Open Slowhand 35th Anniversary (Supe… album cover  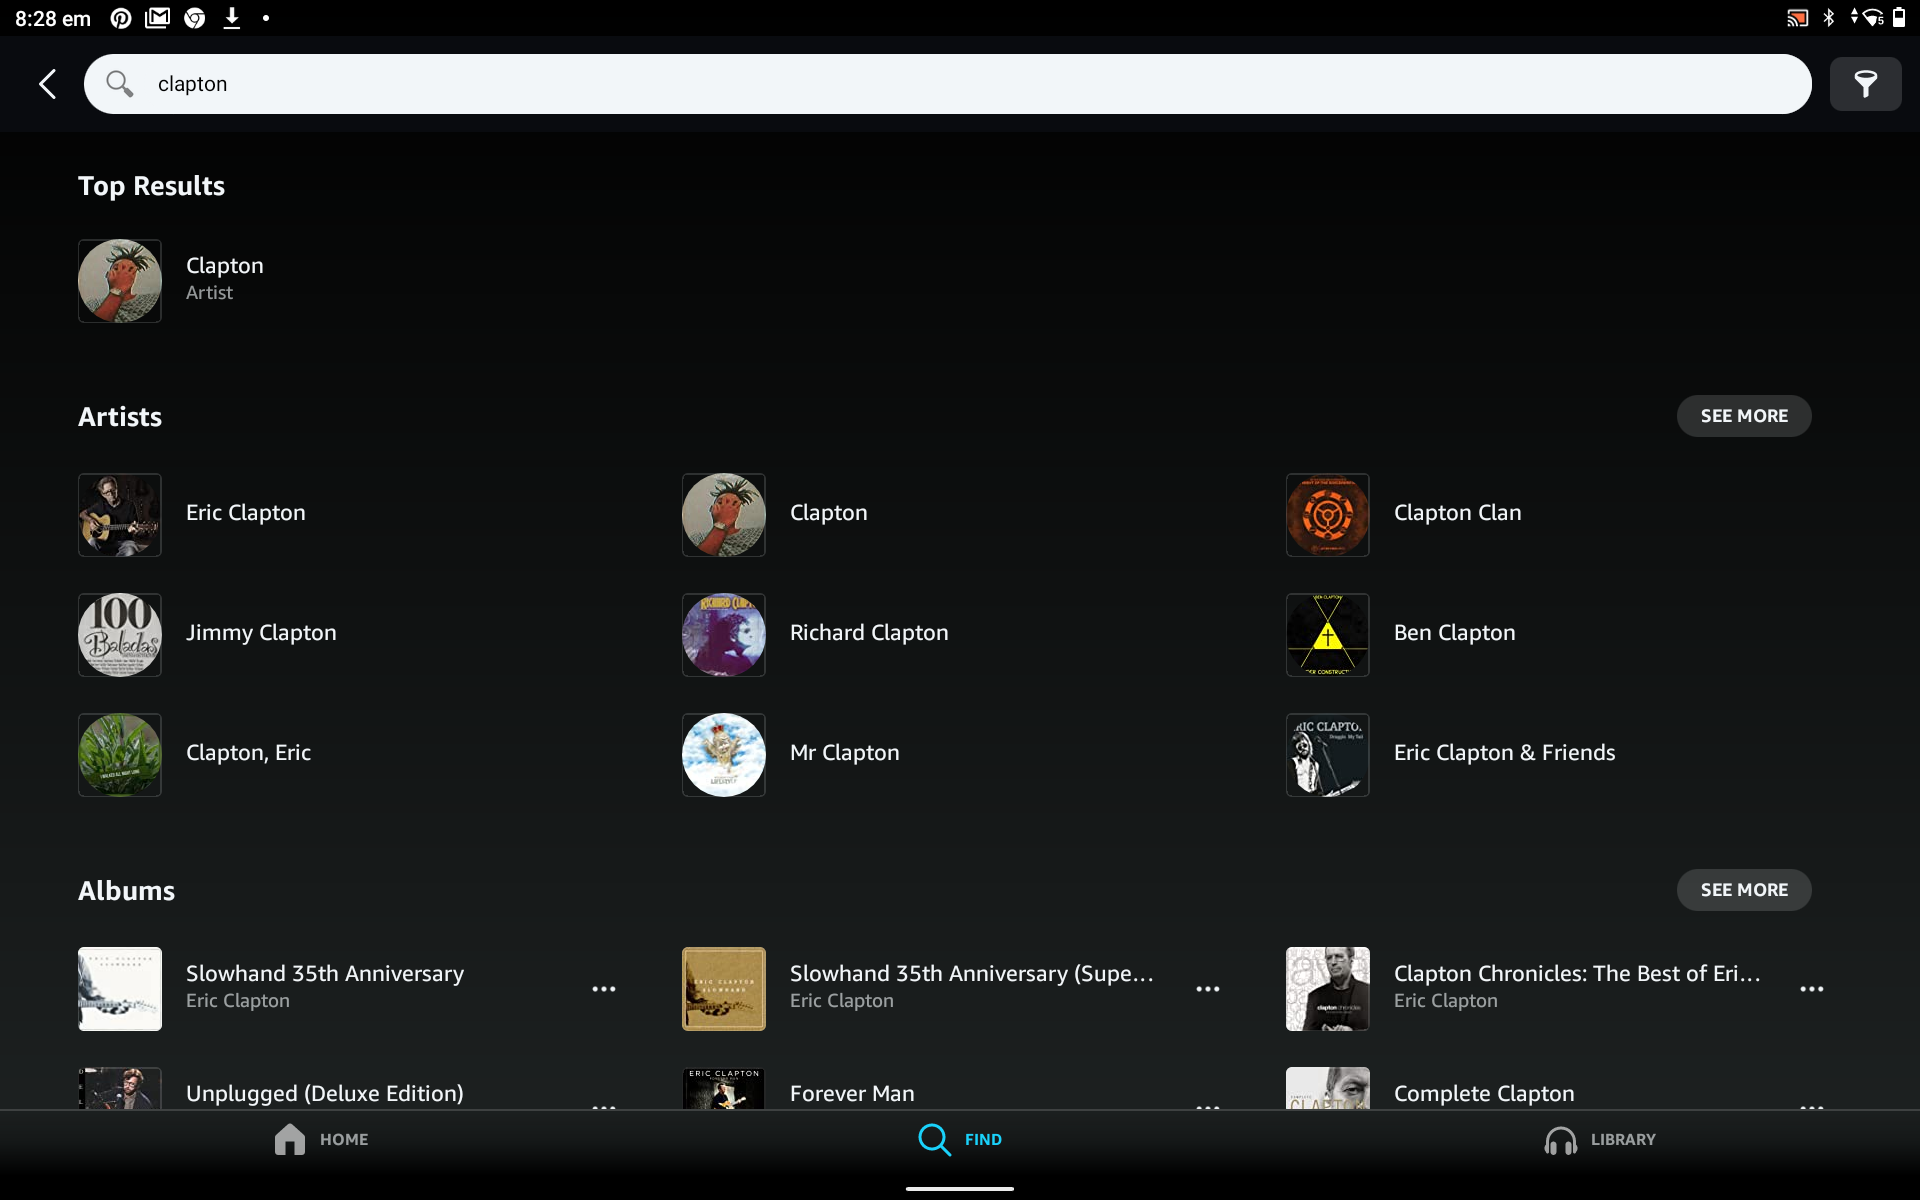pyautogui.click(x=724, y=989)
